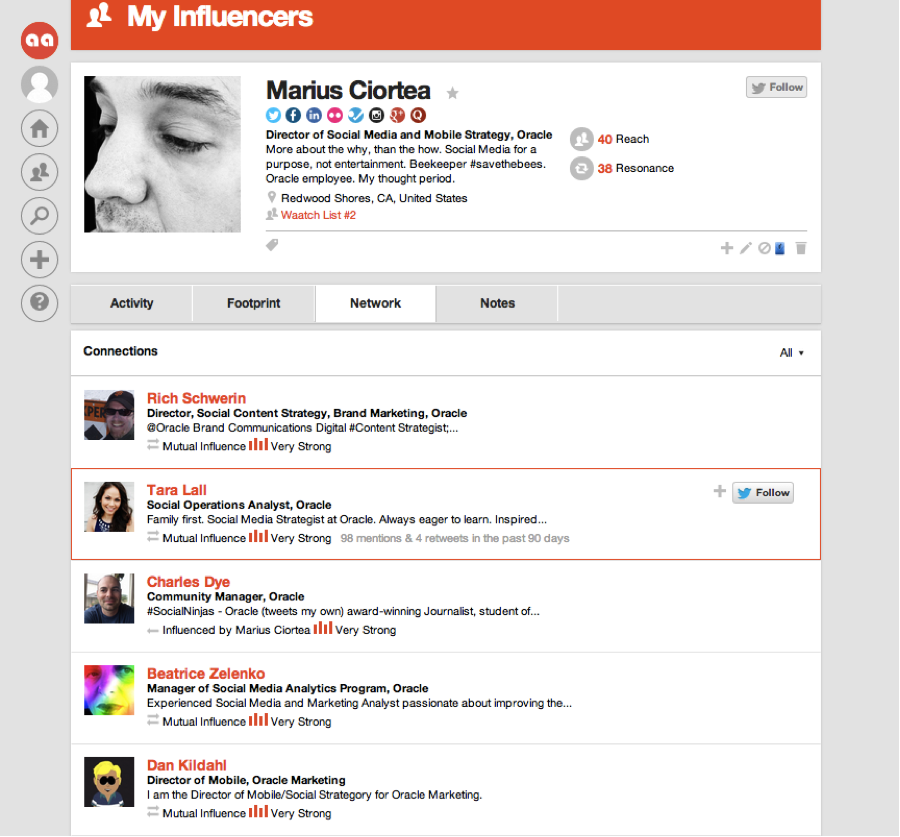
Task: Click the plus icon in profile actions row
Action: (x=727, y=248)
